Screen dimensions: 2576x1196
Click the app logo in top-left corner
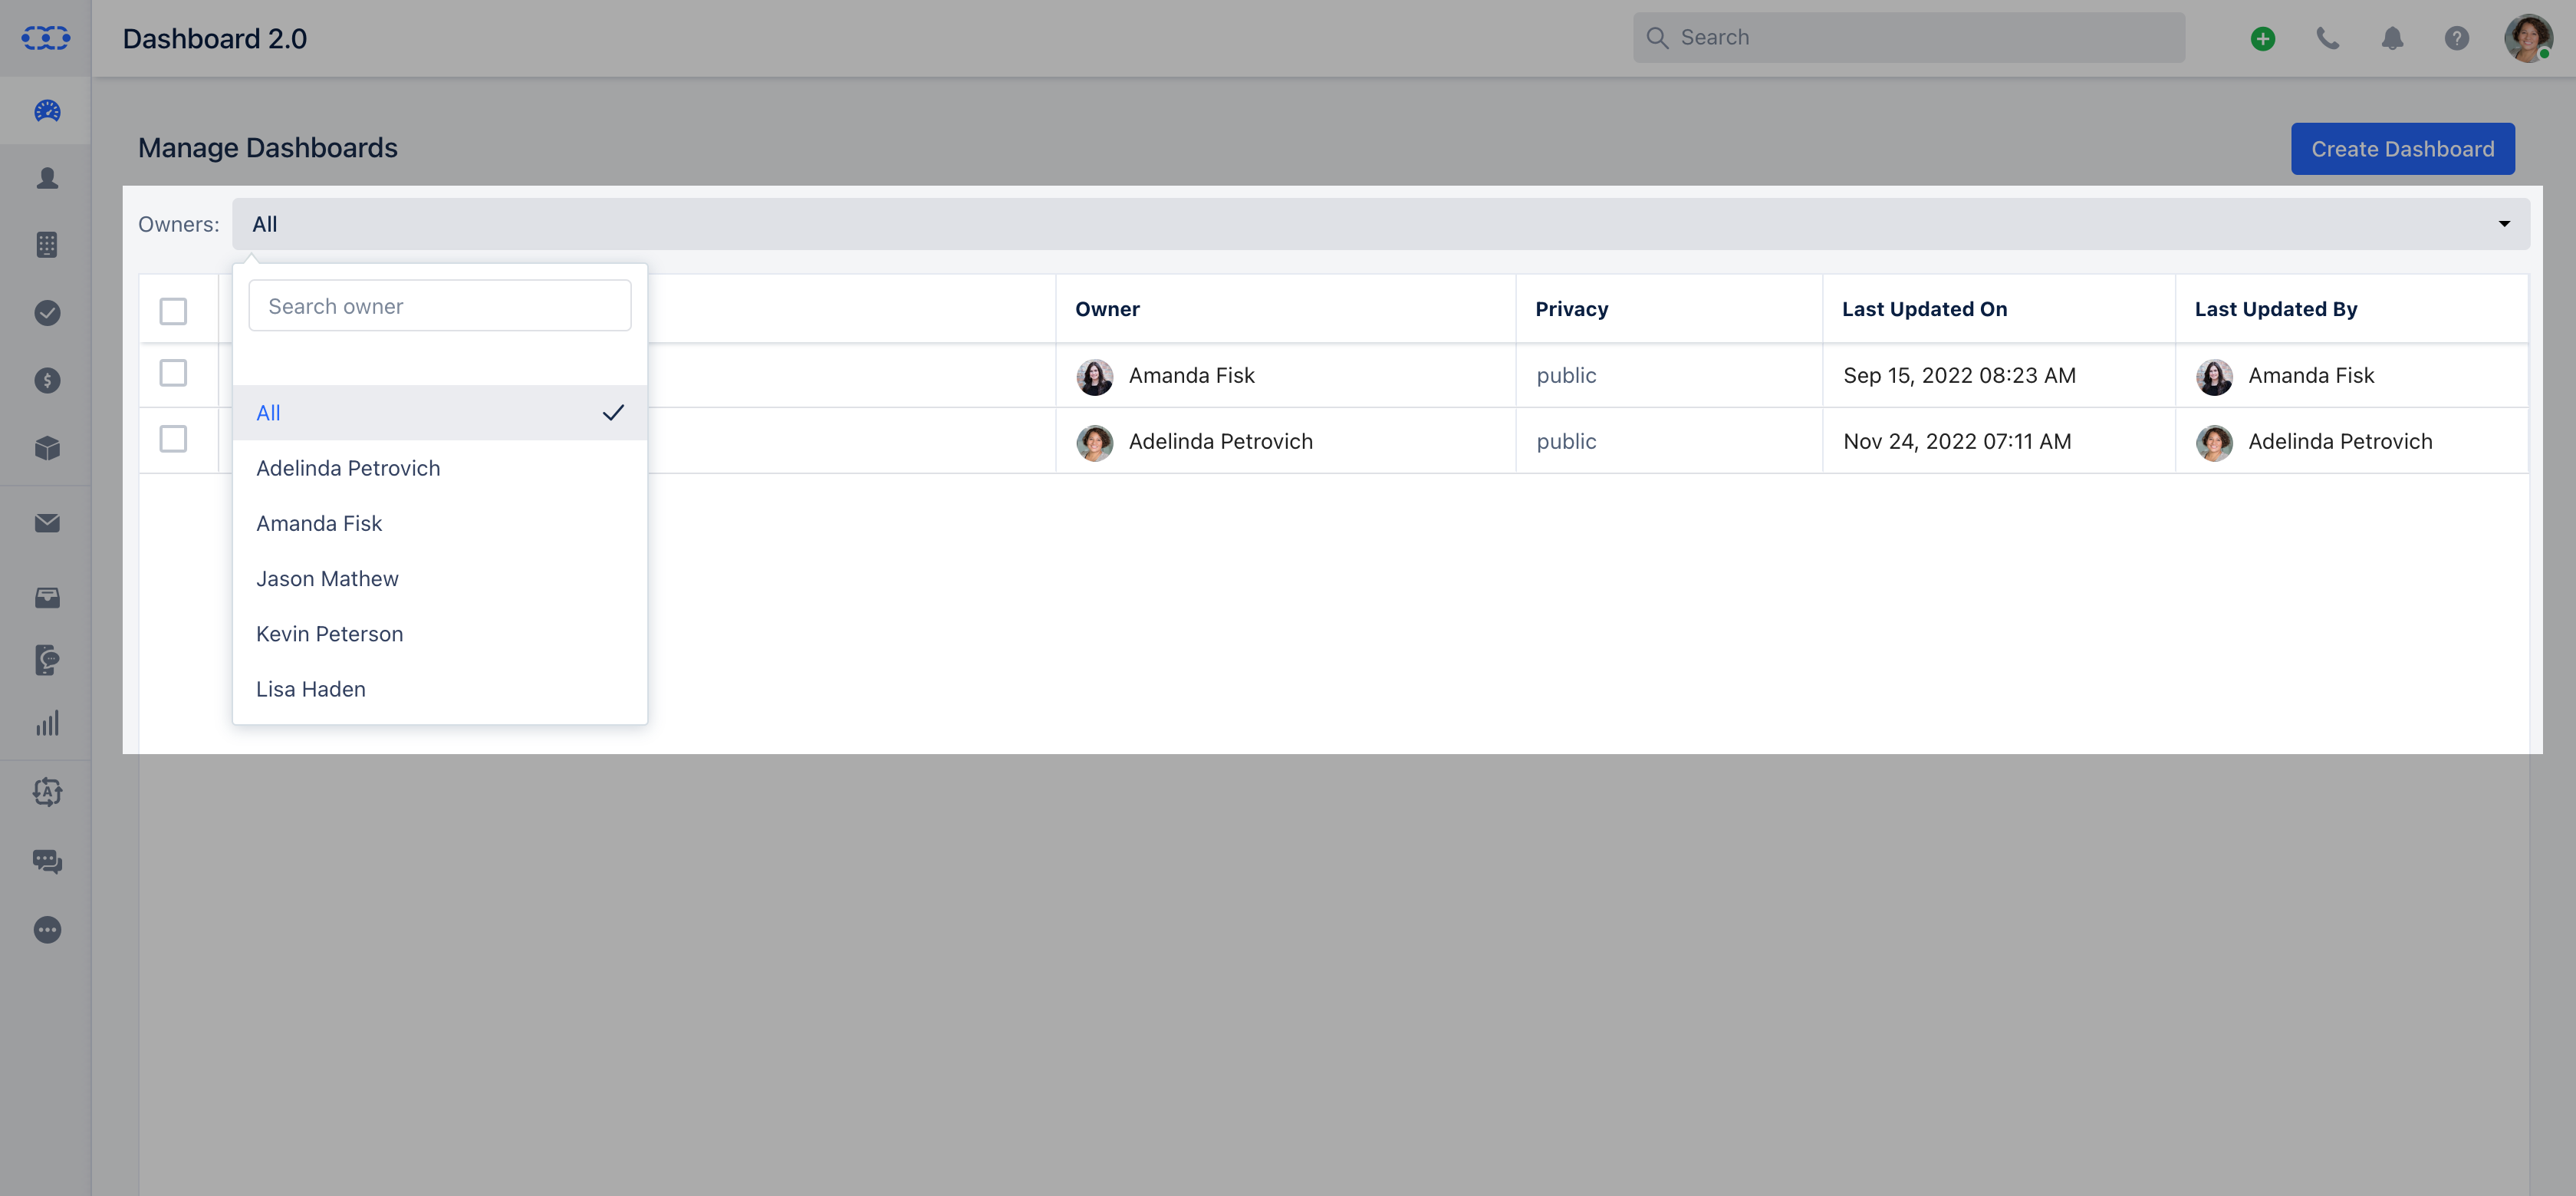[46, 38]
